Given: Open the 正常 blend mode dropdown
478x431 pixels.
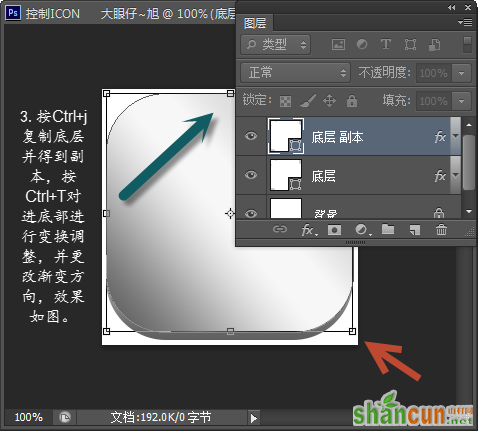Looking at the screenshot, I should tap(295, 73).
